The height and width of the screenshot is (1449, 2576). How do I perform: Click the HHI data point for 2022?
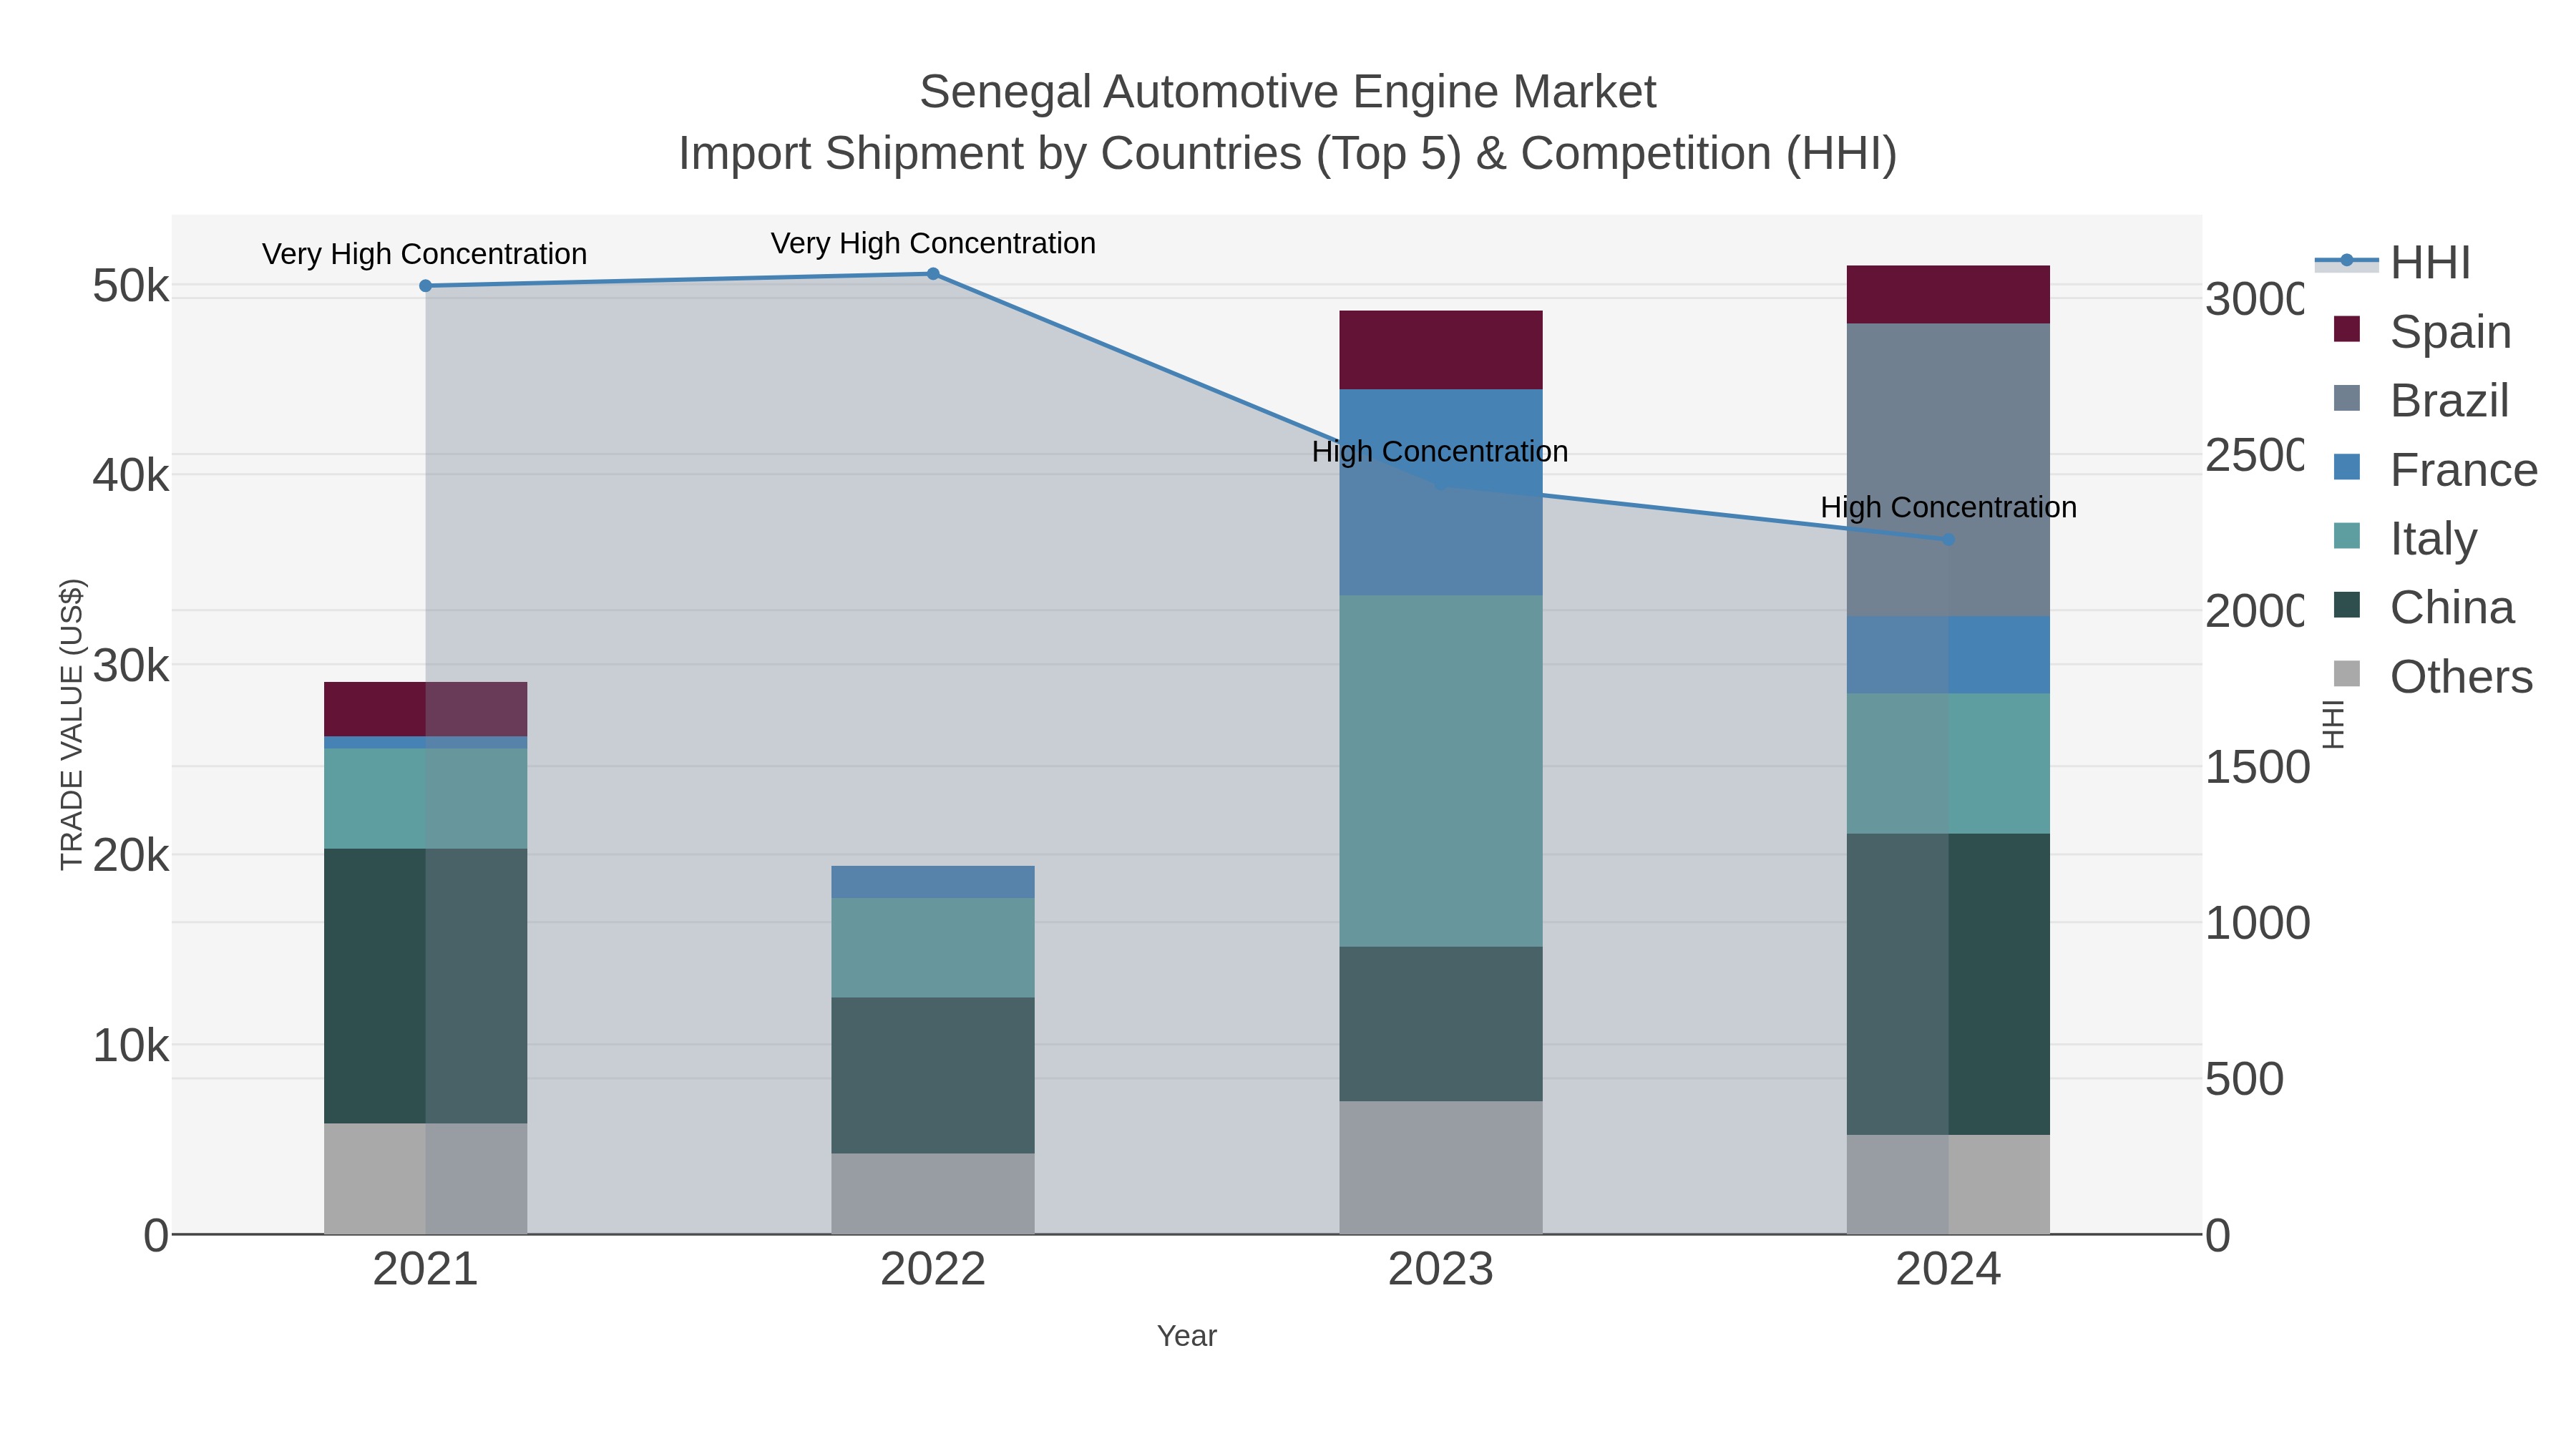[933, 274]
